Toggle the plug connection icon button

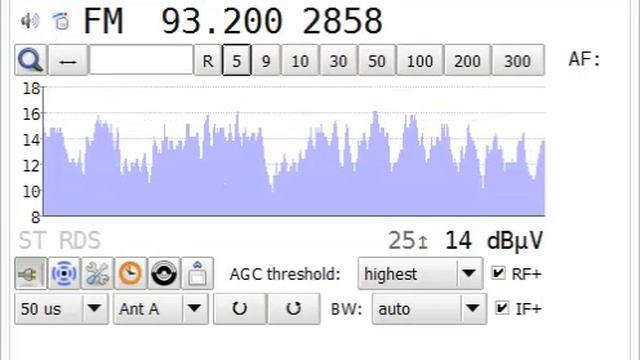pos(31,273)
